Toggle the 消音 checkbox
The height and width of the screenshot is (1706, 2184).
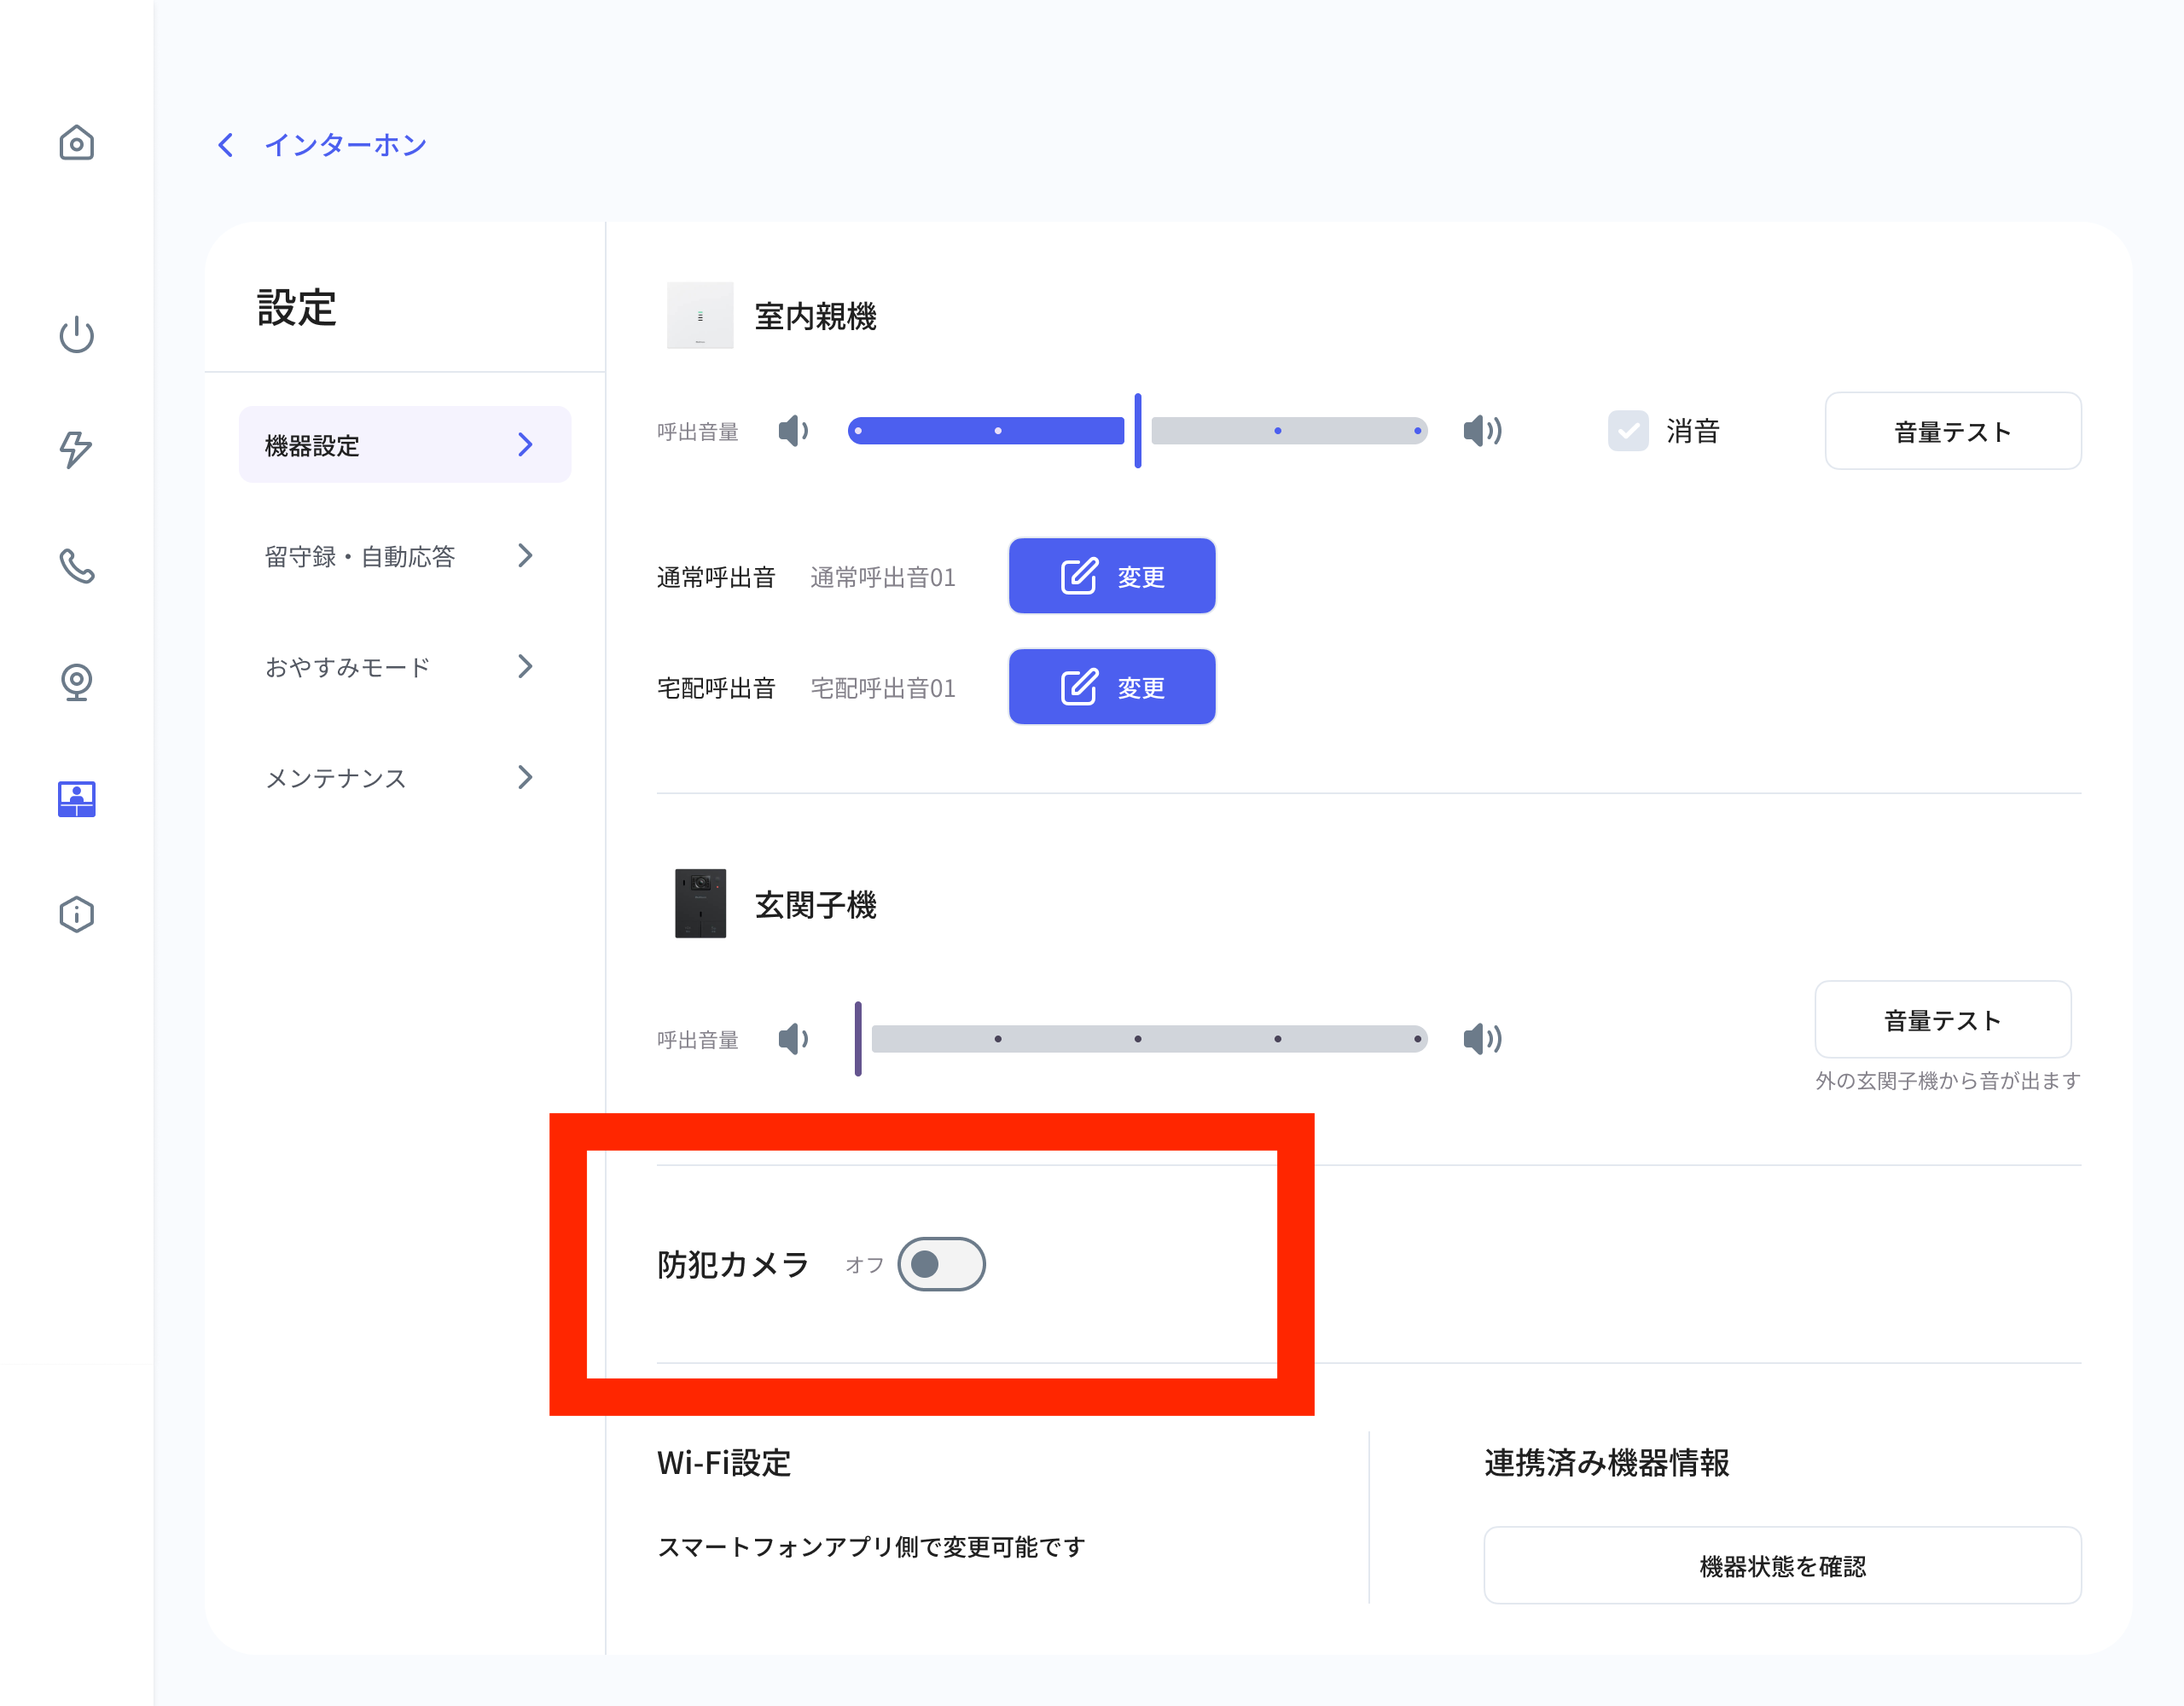click(1628, 431)
